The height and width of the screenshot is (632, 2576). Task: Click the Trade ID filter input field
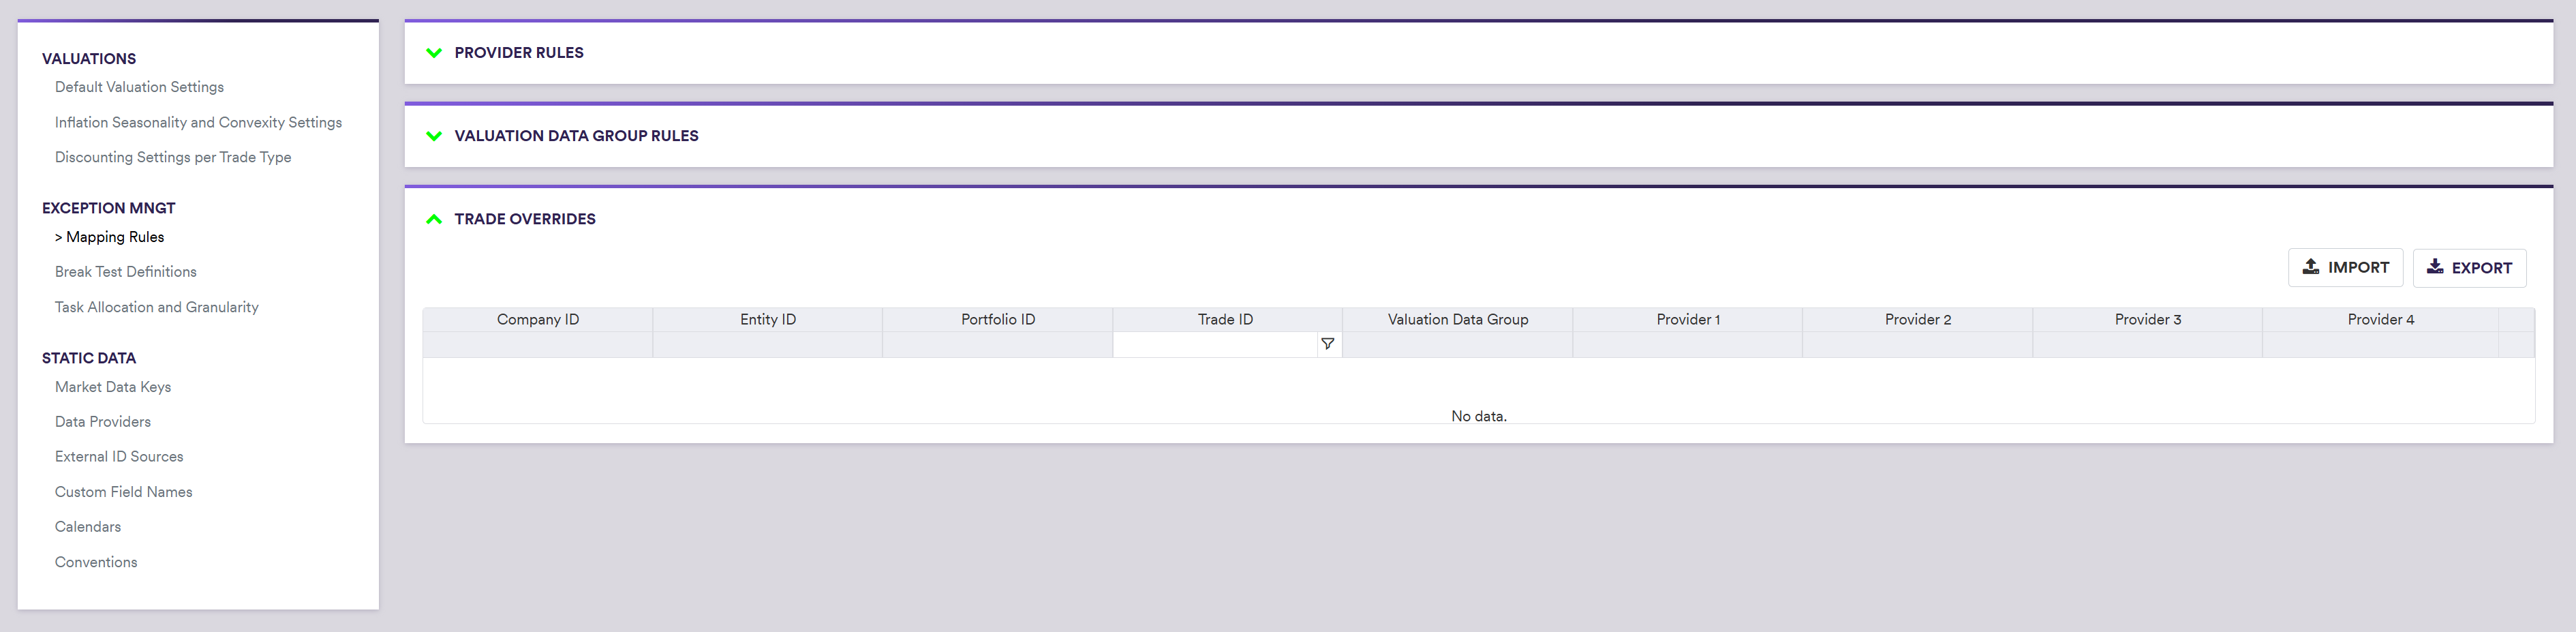click(x=1214, y=344)
